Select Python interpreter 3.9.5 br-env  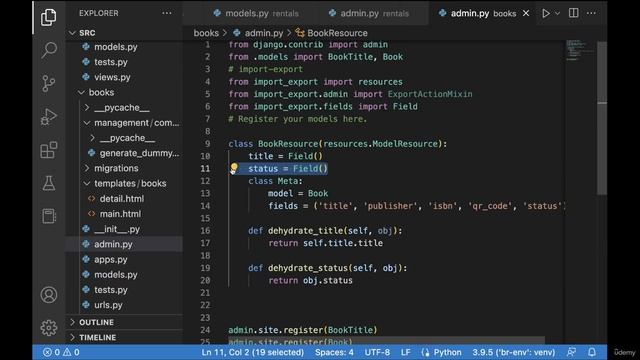[x=513, y=352]
